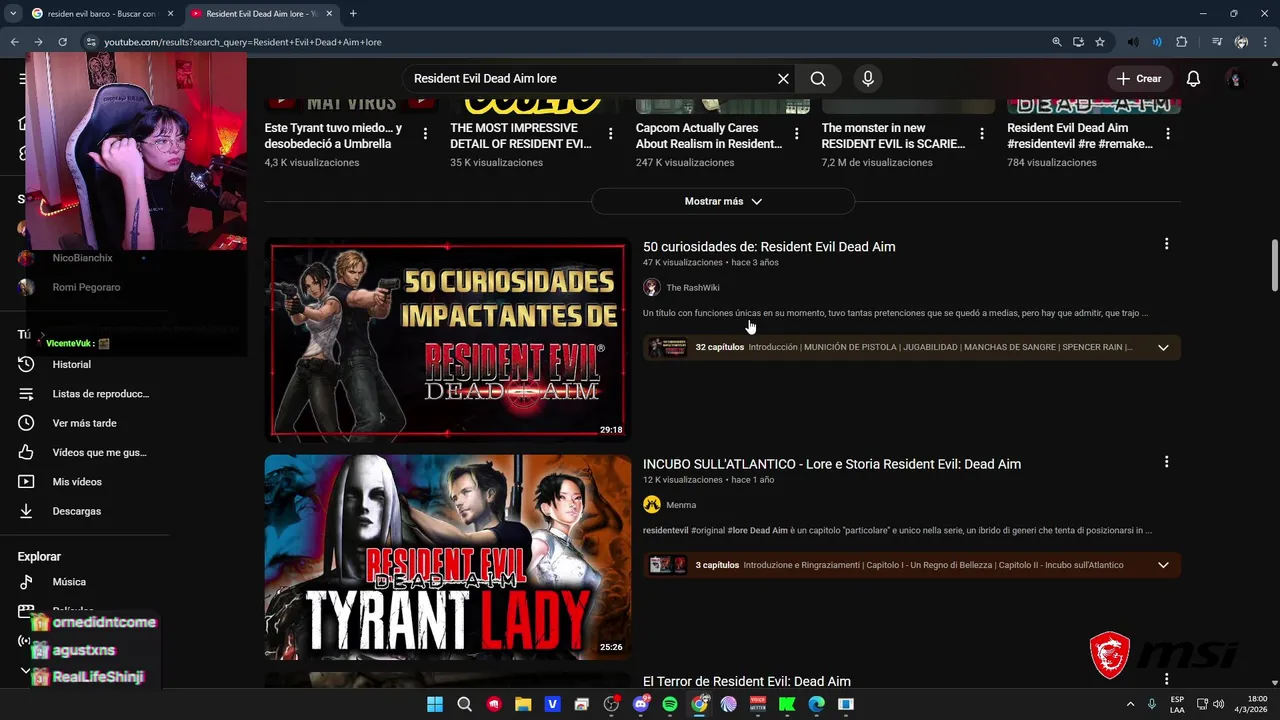Bookmark this page with the star icon
1280x720 pixels.
pos(1100,42)
